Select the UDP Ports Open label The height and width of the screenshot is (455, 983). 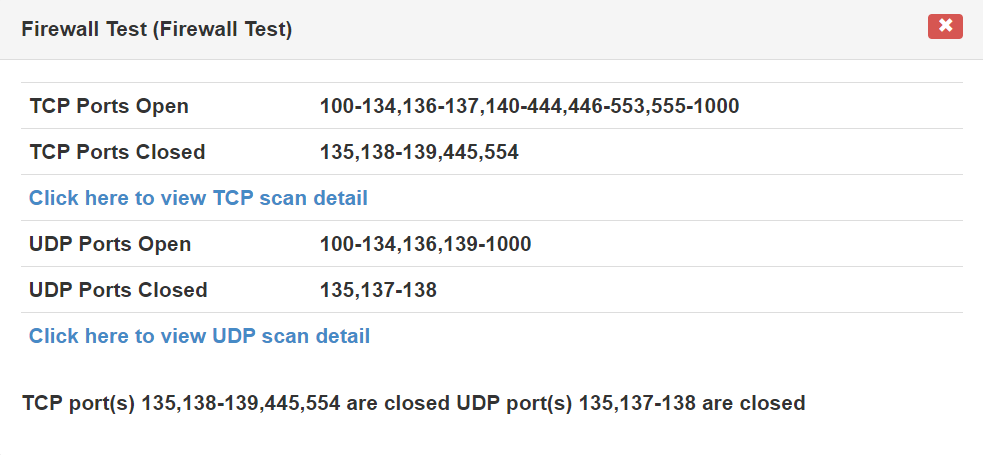110,244
